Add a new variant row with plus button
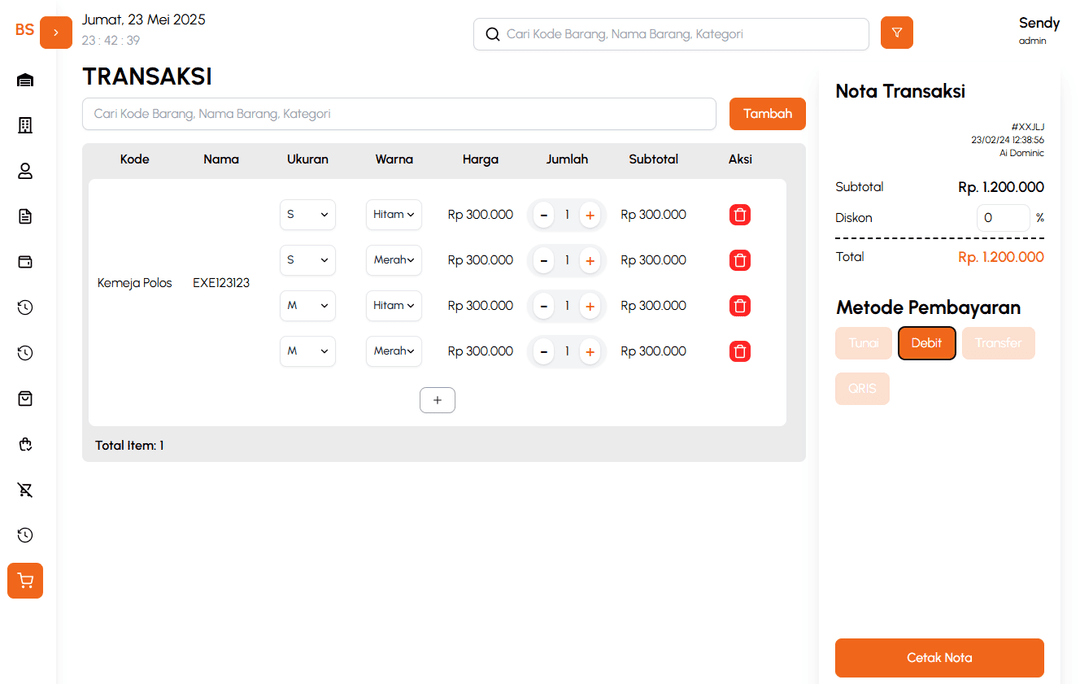 pyautogui.click(x=437, y=400)
